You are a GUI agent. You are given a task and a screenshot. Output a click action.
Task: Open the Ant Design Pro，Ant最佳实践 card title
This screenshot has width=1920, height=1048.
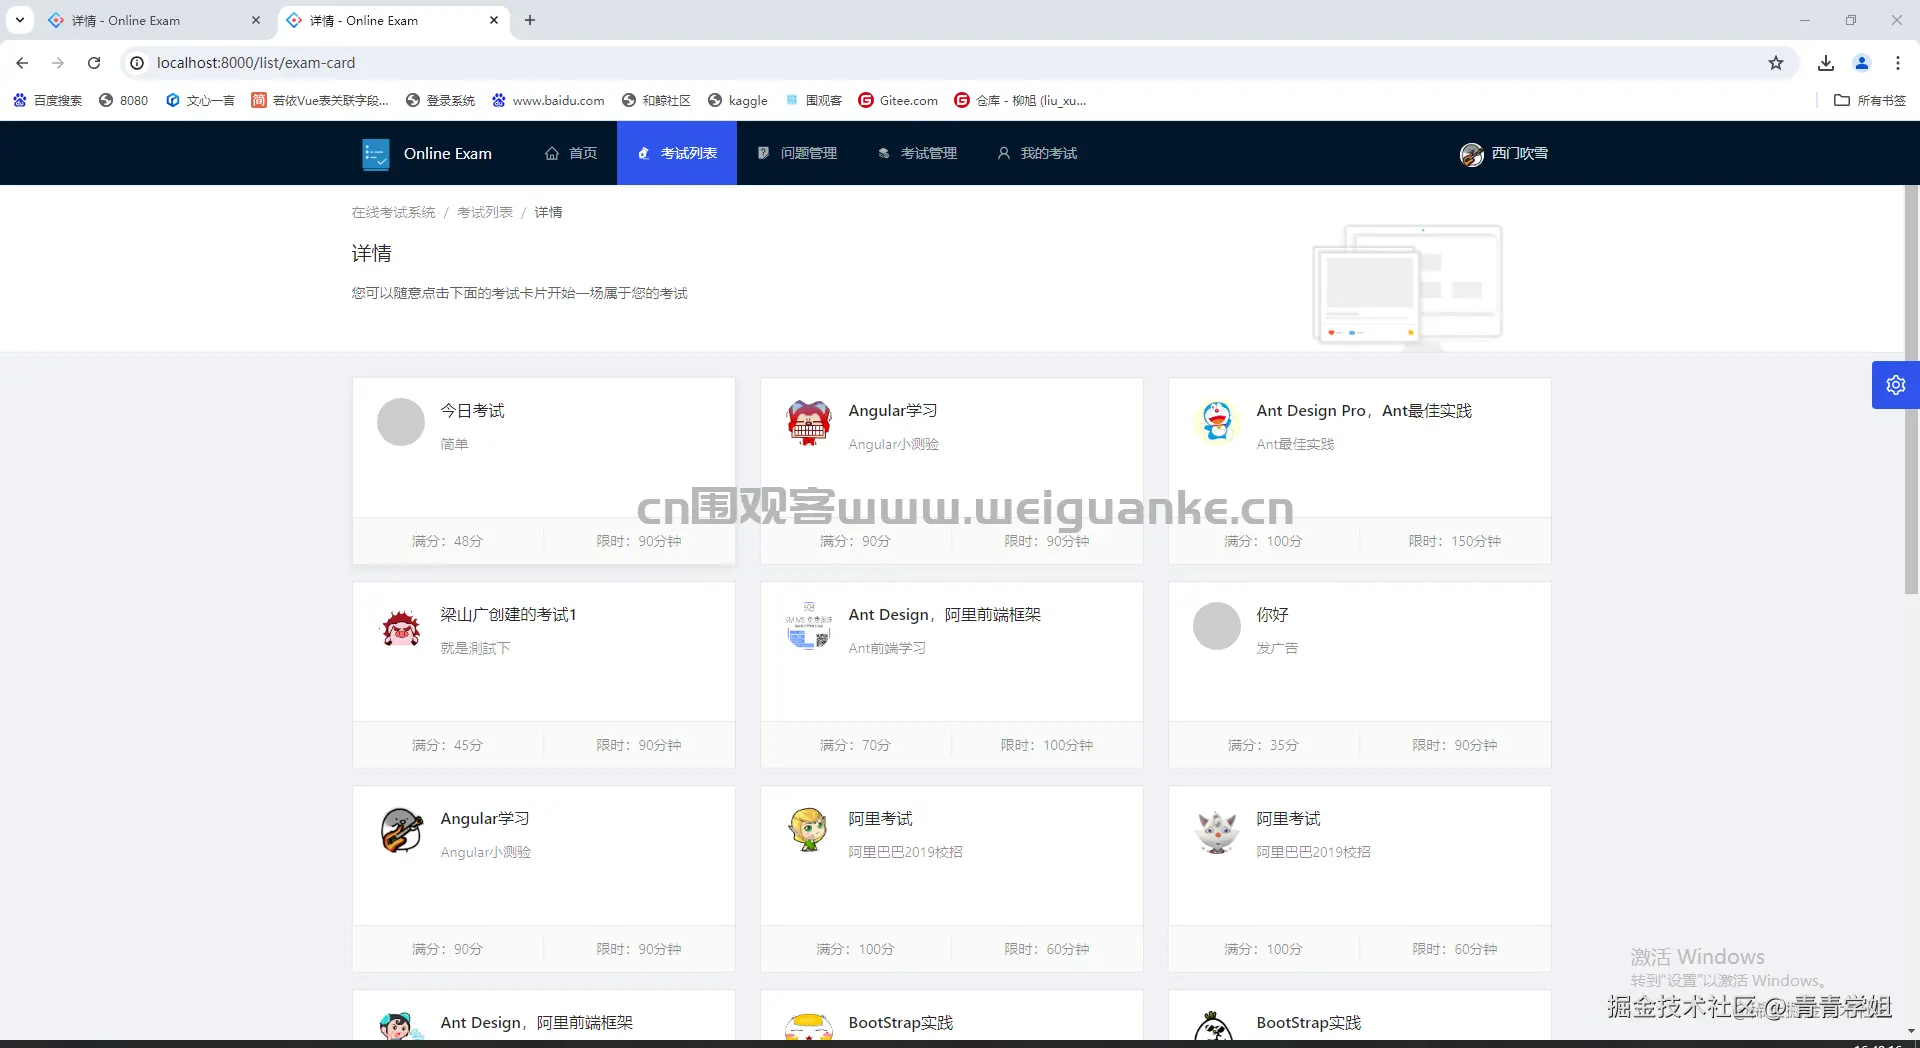tap(1364, 411)
